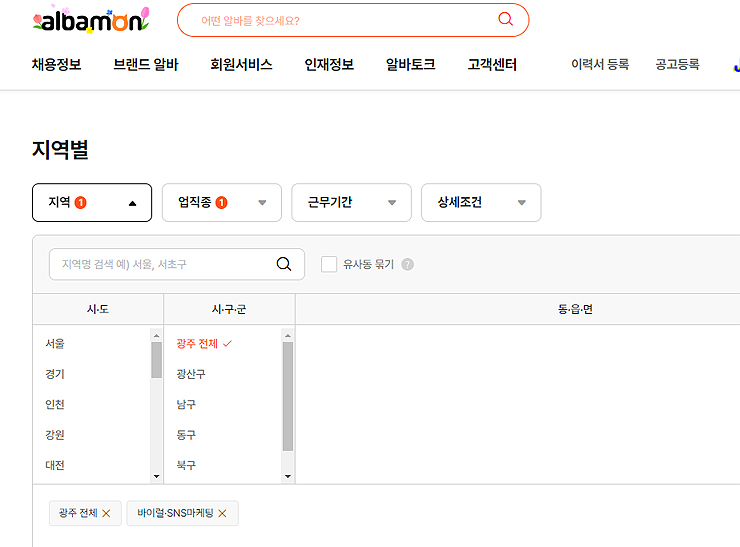Select 동구 in the 시·구·군 list
The image size is (740, 547).
186,435
